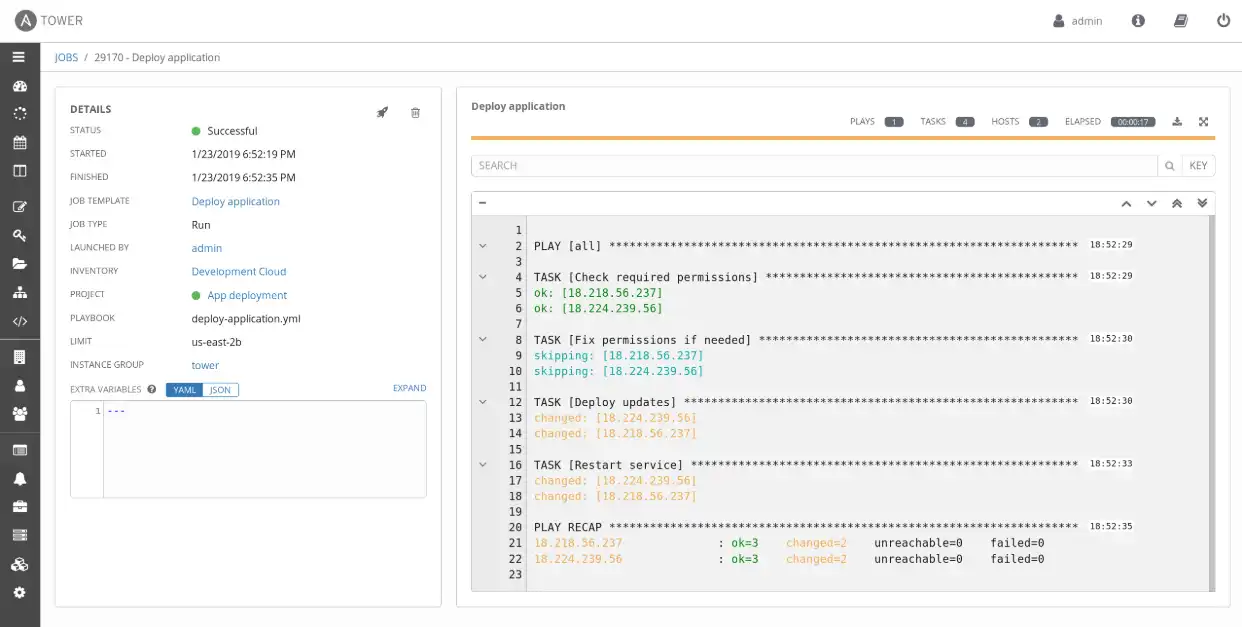Go to JOBS breadcrumb
The image size is (1242, 627).
66,58
